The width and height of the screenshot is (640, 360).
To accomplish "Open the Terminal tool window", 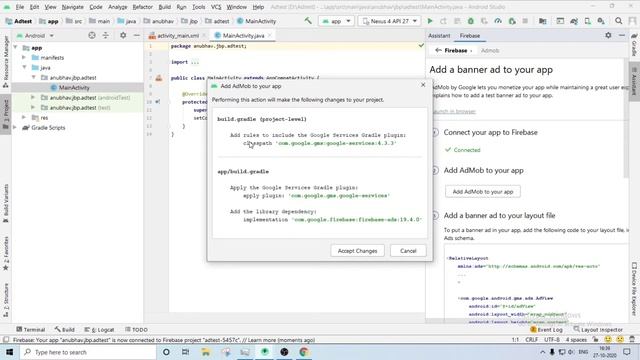I will tap(30, 329).
